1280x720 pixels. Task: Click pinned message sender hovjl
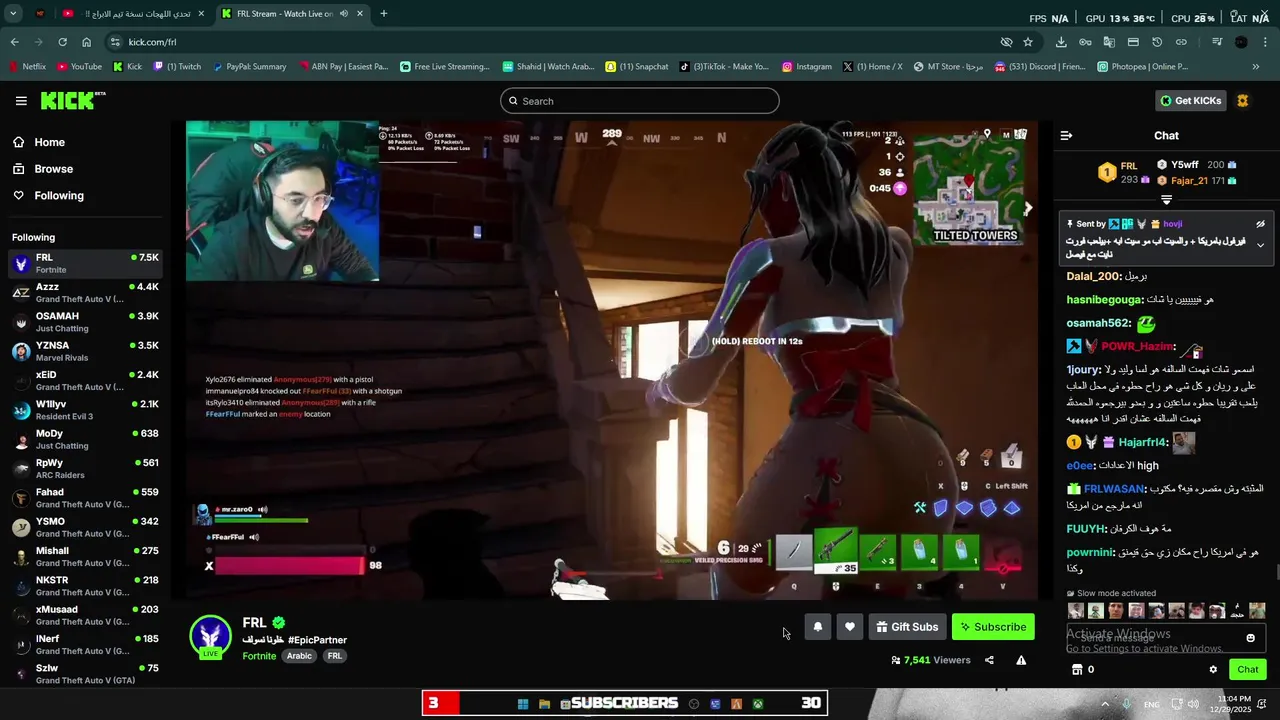coord(1172,224)
